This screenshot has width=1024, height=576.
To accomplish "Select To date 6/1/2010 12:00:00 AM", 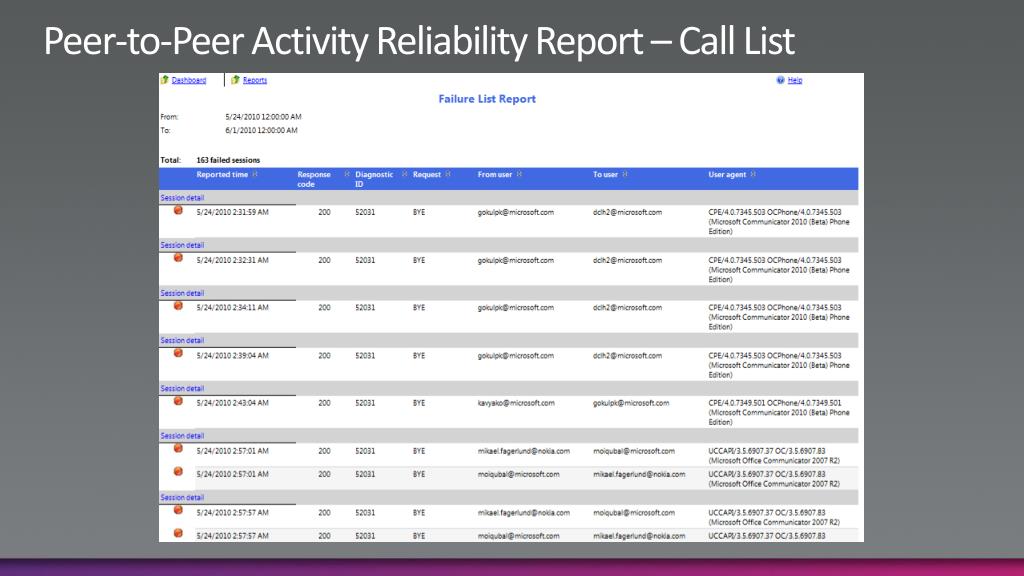I will coord(261,131).
